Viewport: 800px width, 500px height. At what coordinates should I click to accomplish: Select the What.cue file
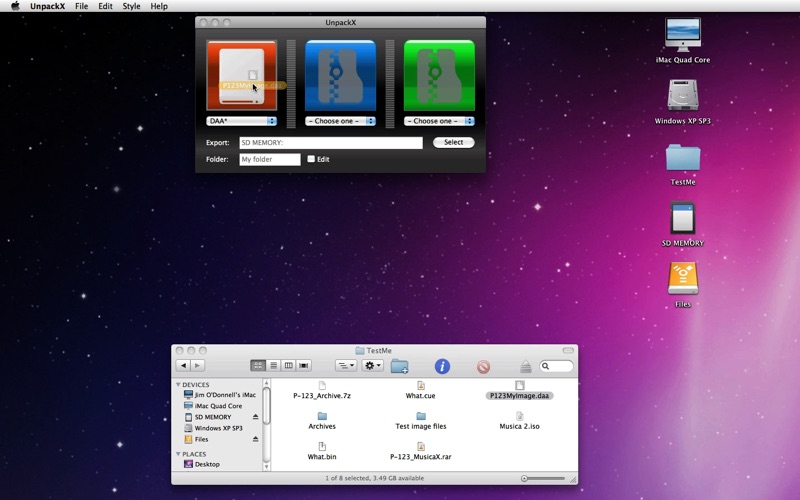click(420, 391)
